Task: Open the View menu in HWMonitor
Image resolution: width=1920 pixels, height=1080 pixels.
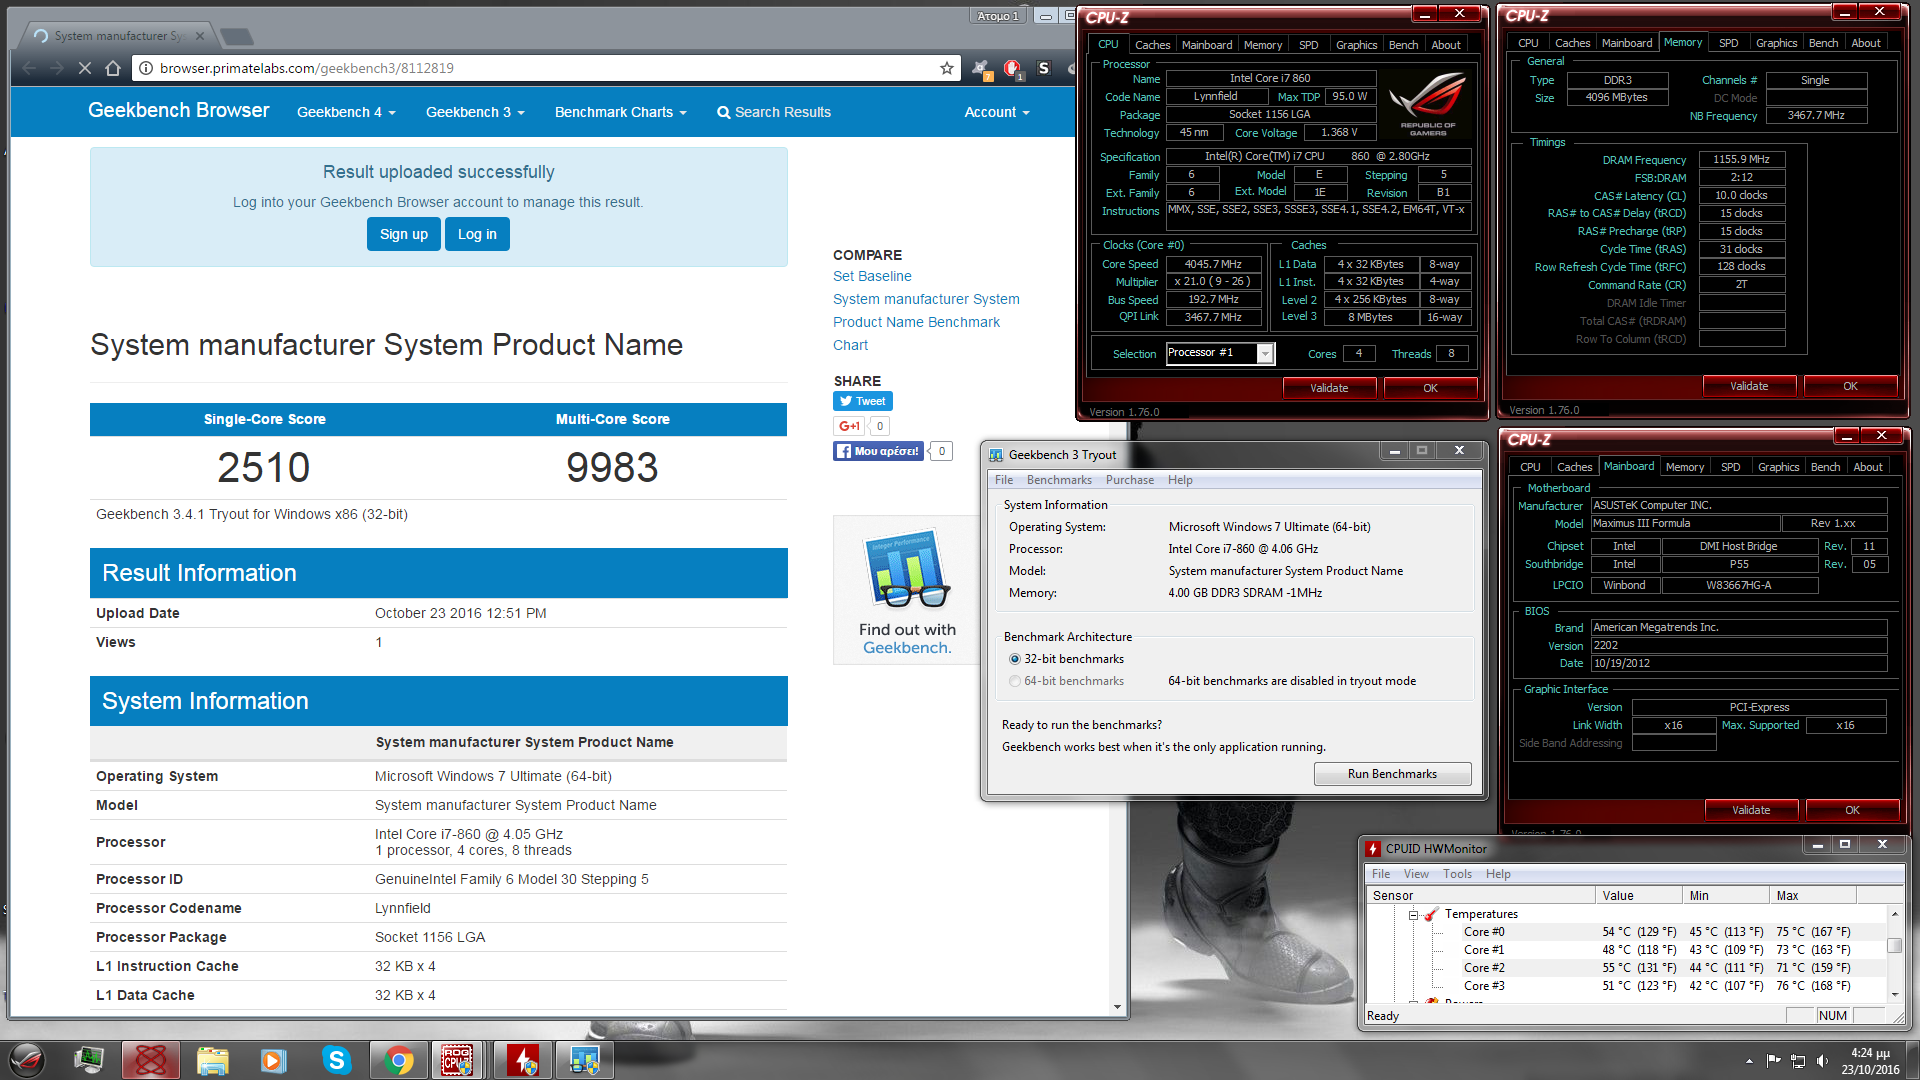Action: click(x=1416, y=874)
